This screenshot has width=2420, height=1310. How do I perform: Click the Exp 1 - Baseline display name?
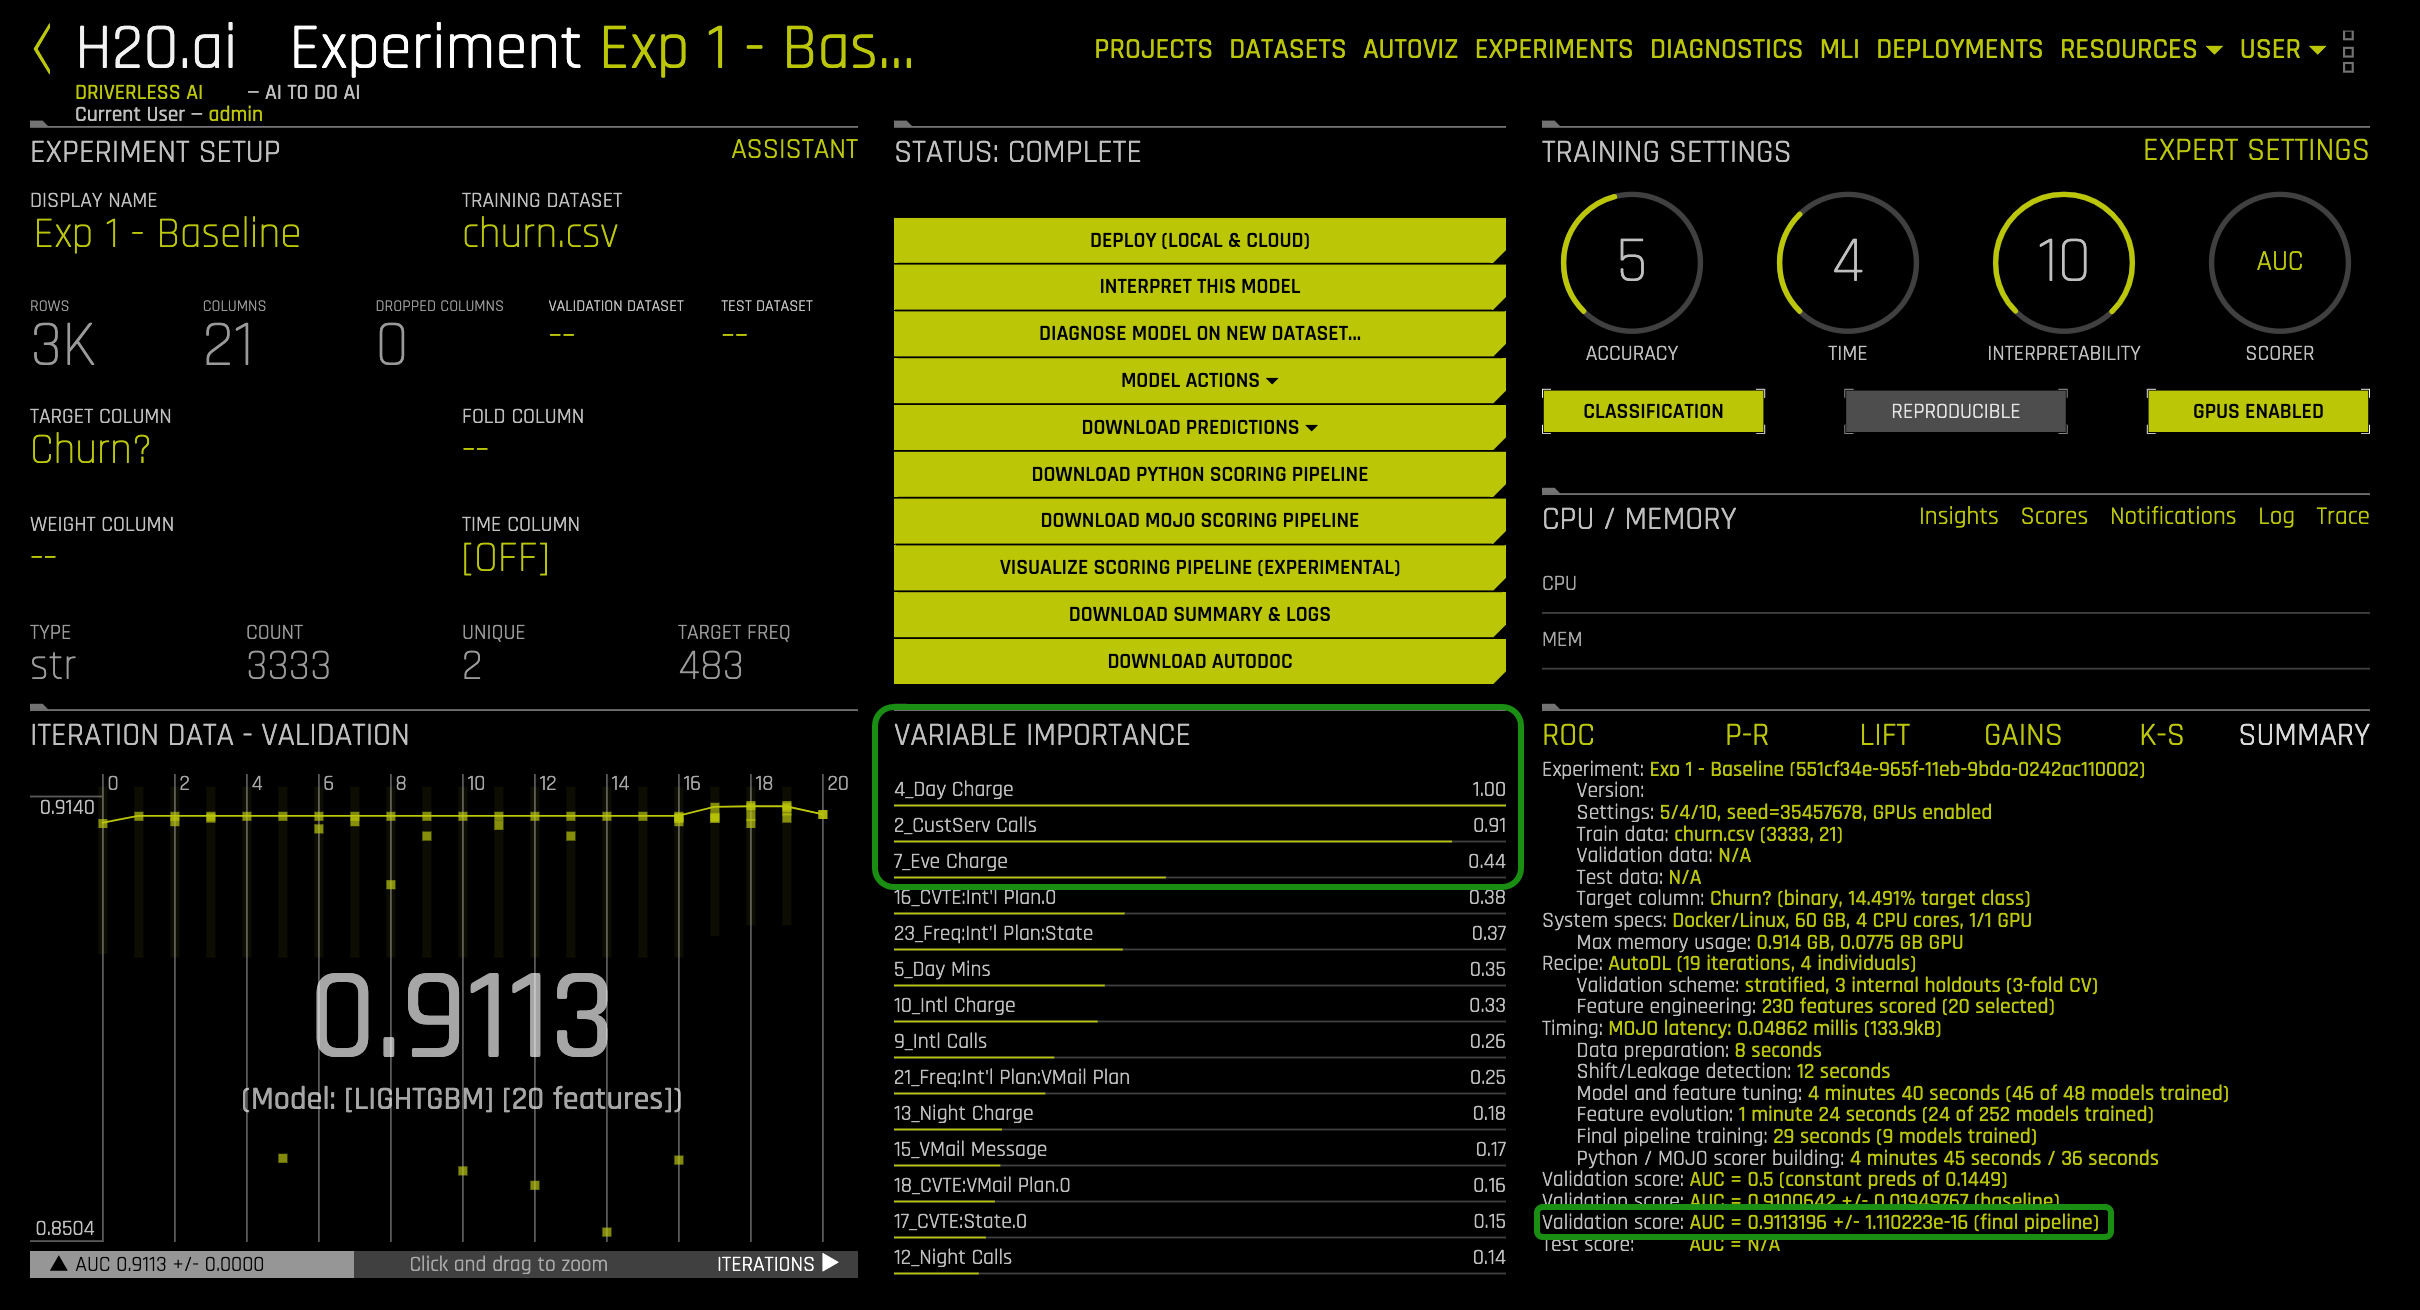(x=167, y=233)
